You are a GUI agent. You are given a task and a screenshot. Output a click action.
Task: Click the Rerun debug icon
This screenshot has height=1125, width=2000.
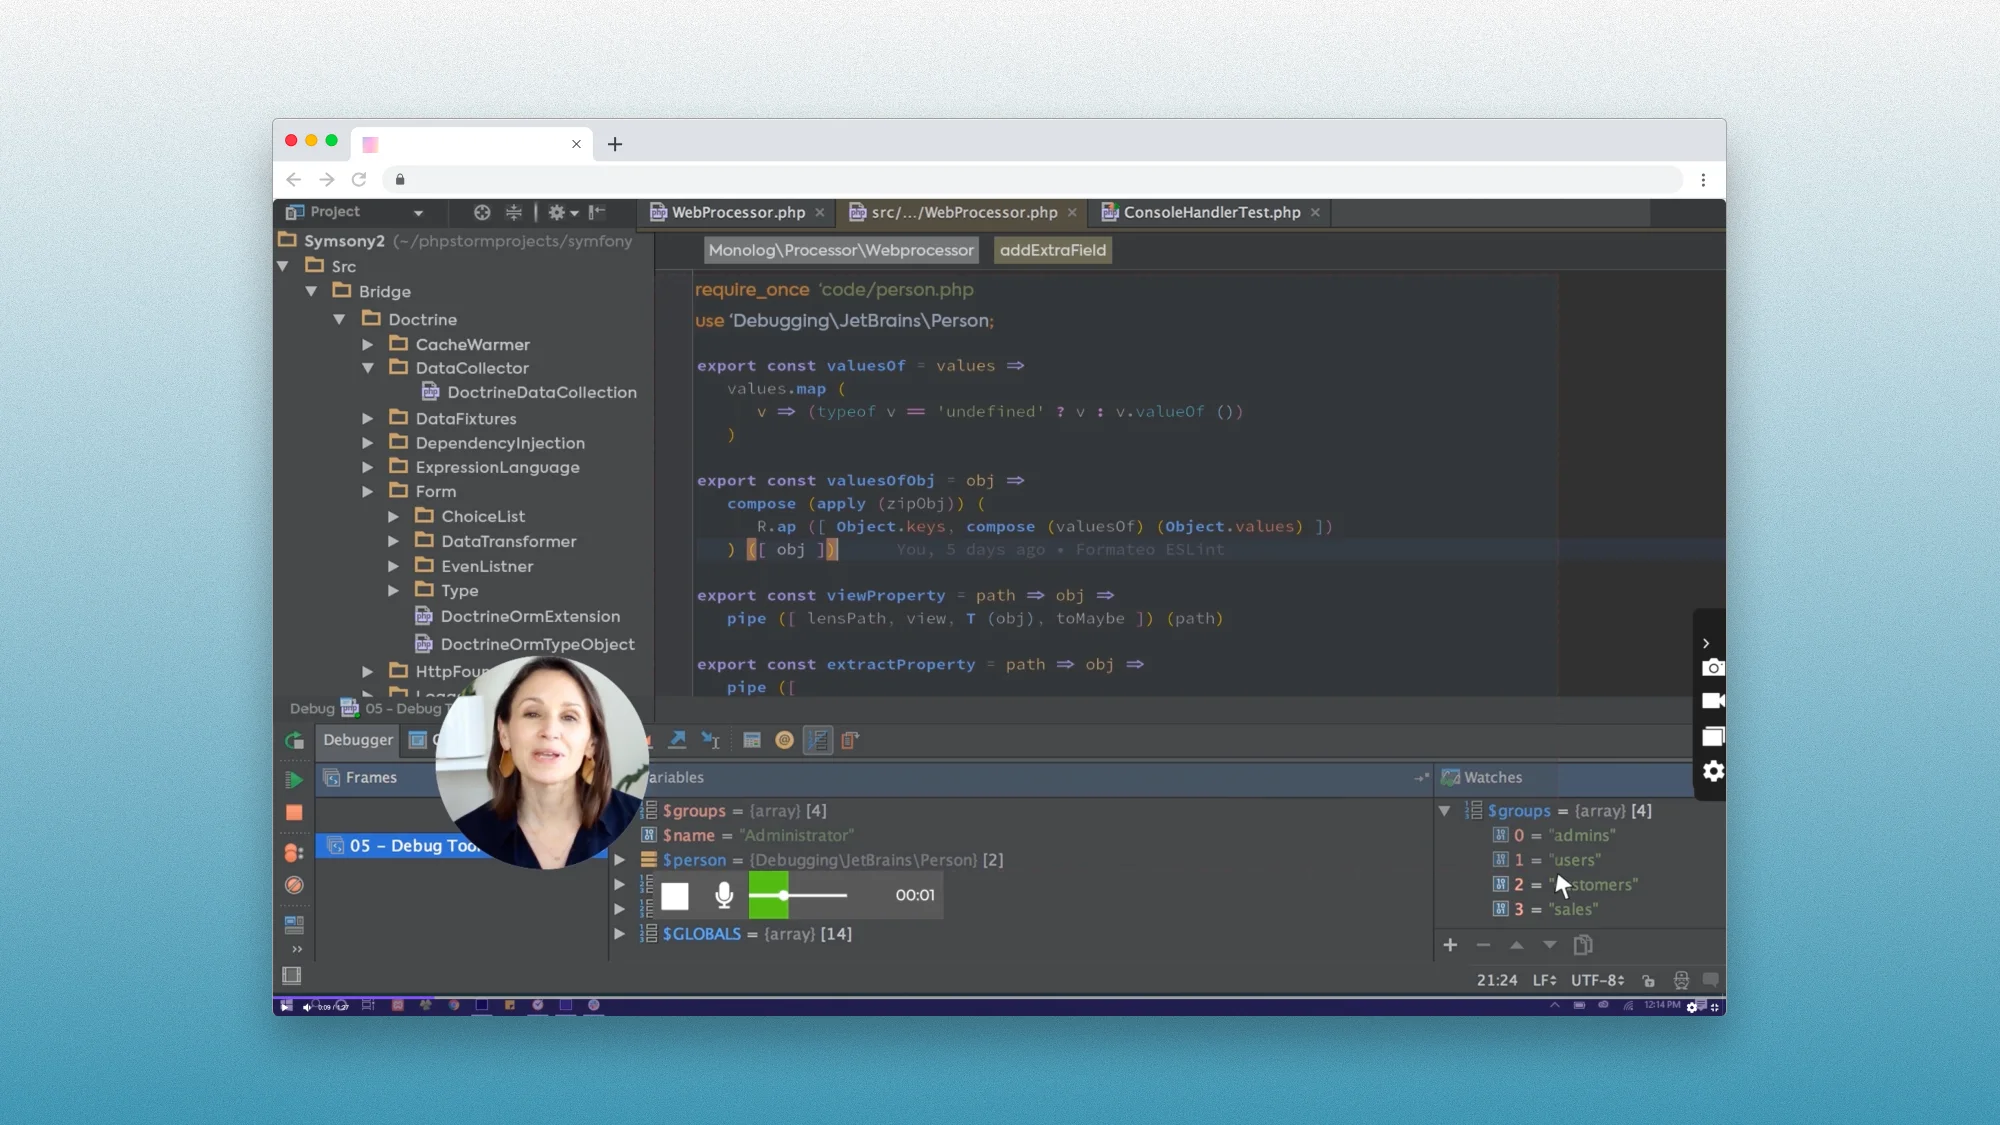pos(294,741)
